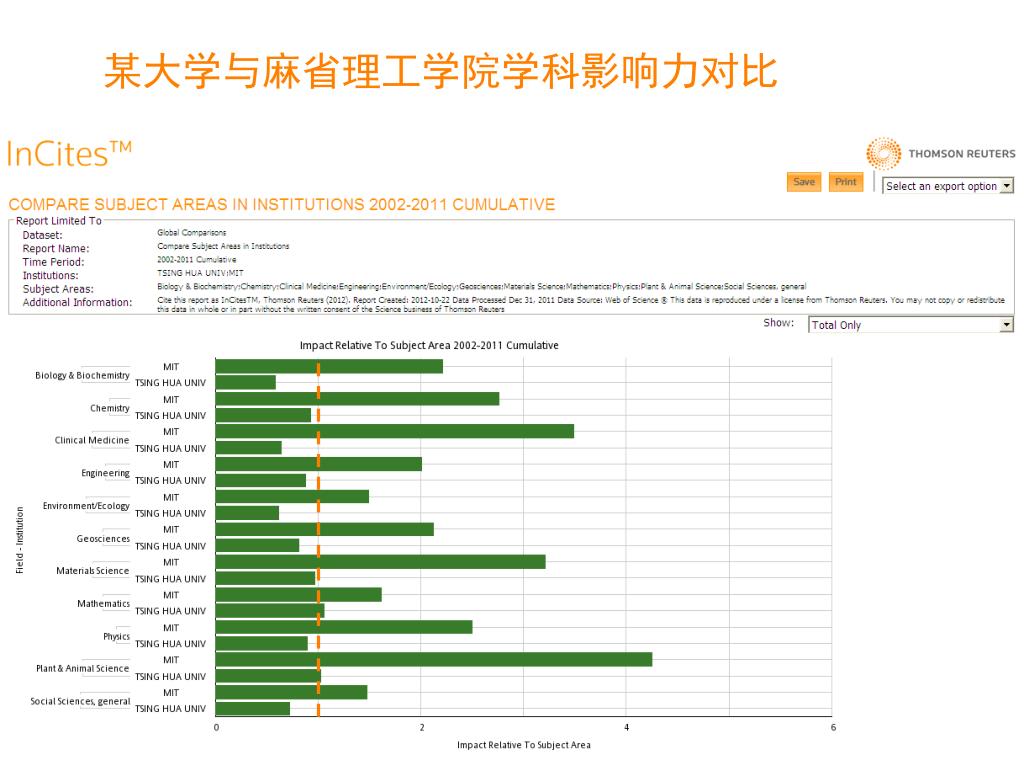1024x768 pixels.
Task: Click the 'Dataset:' label
Action: pos(42,235)
